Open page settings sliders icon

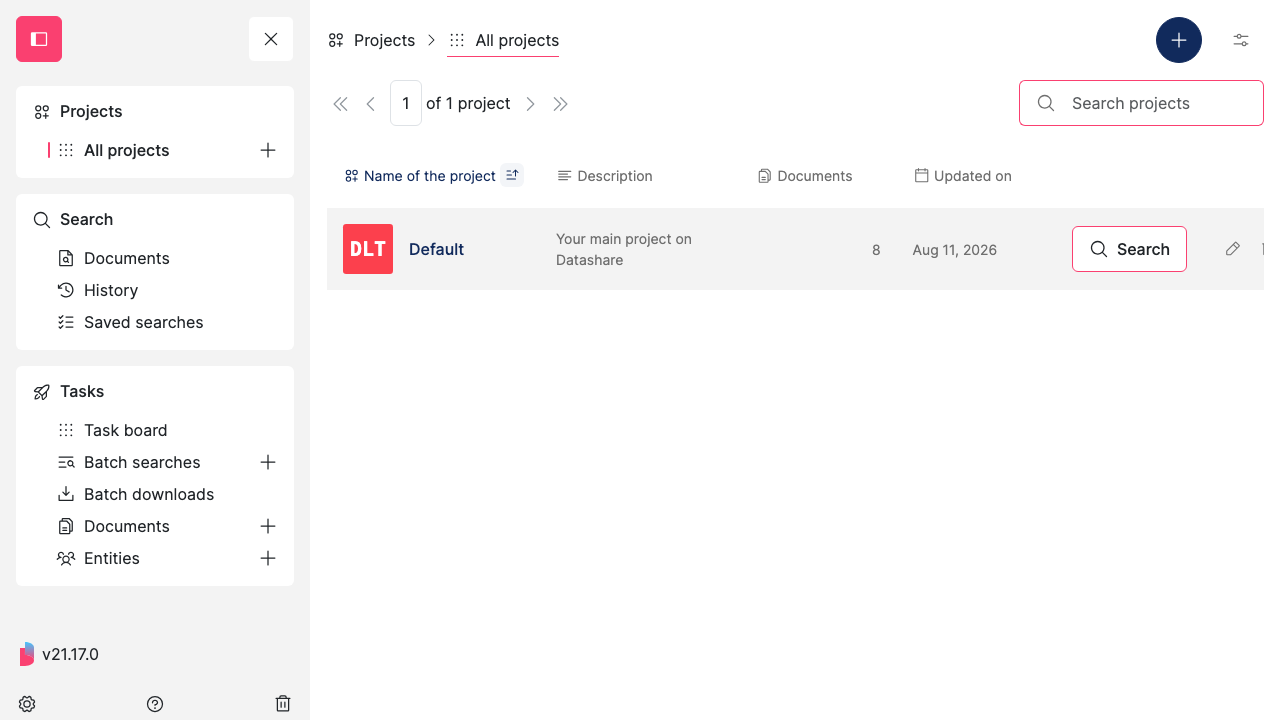(1241, 40)
